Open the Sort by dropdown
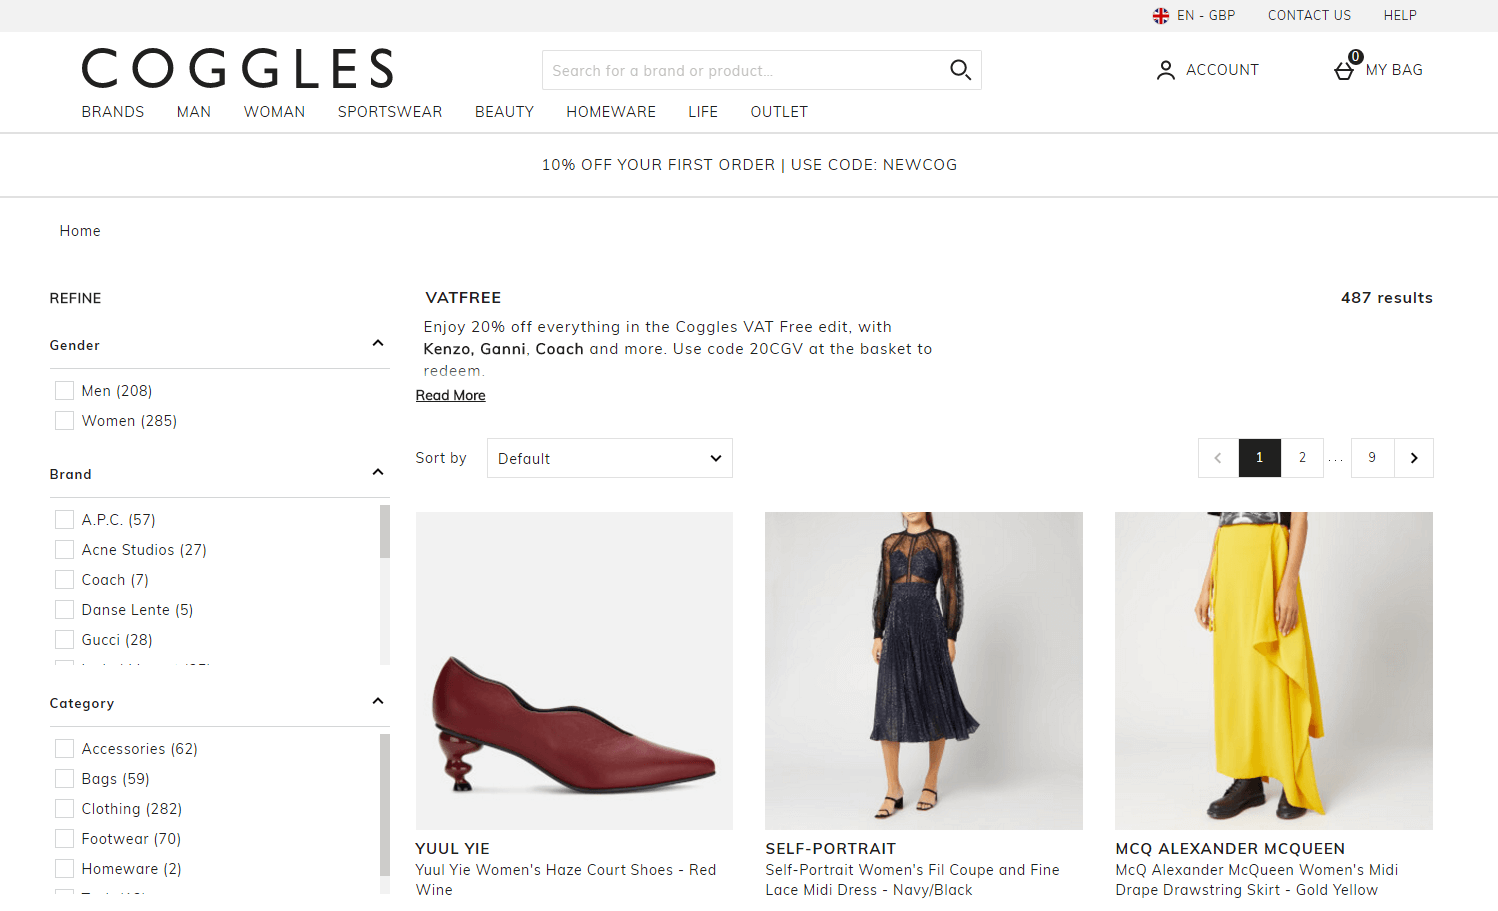Image resolution: width=1498 pixels, height=911 pixels. point(610,458)
